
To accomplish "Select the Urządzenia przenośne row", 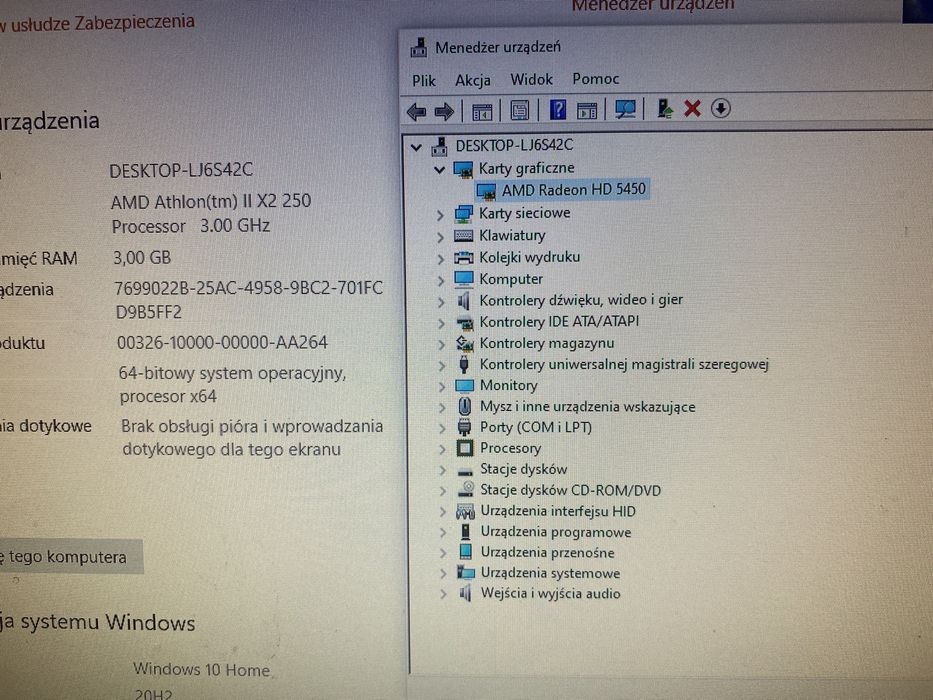I will [x=547, y=552].
